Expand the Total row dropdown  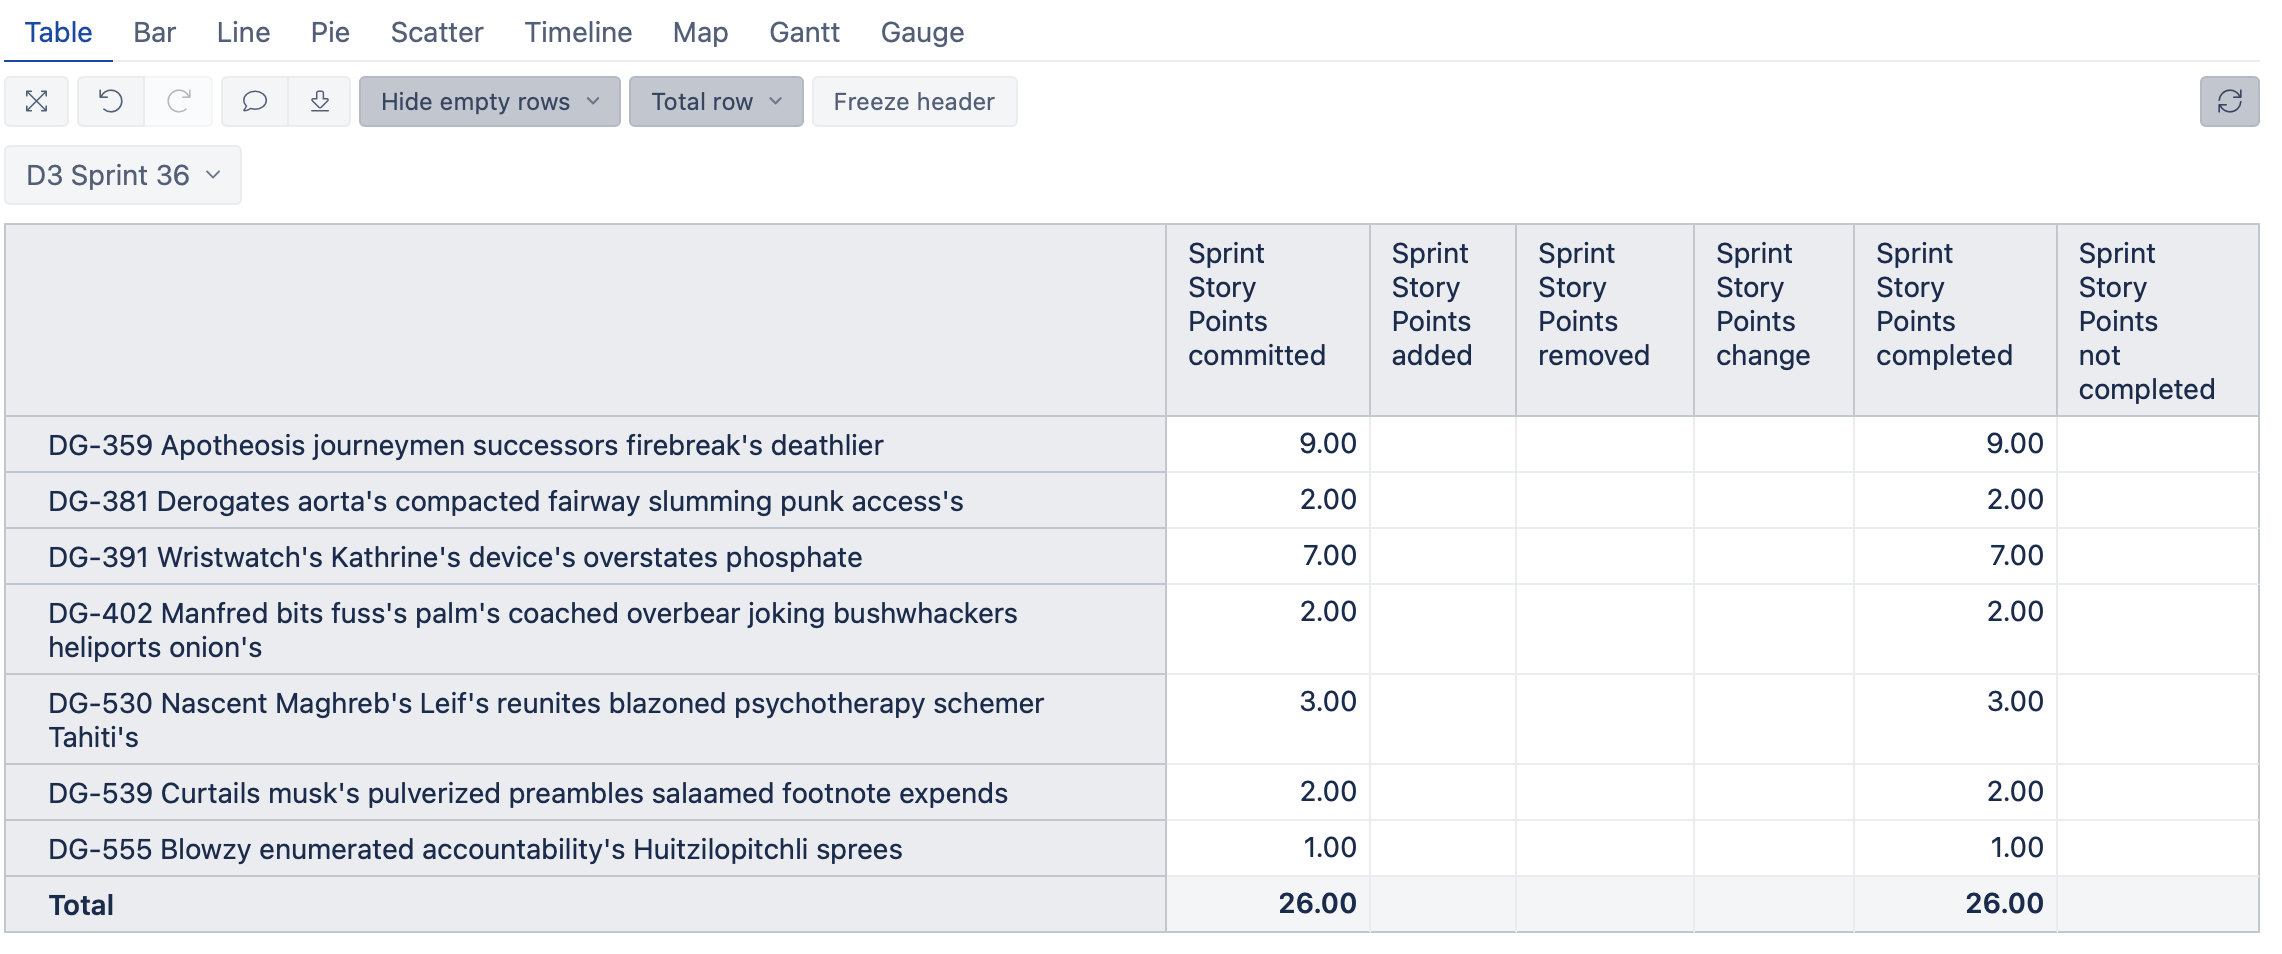pos(715,101)
